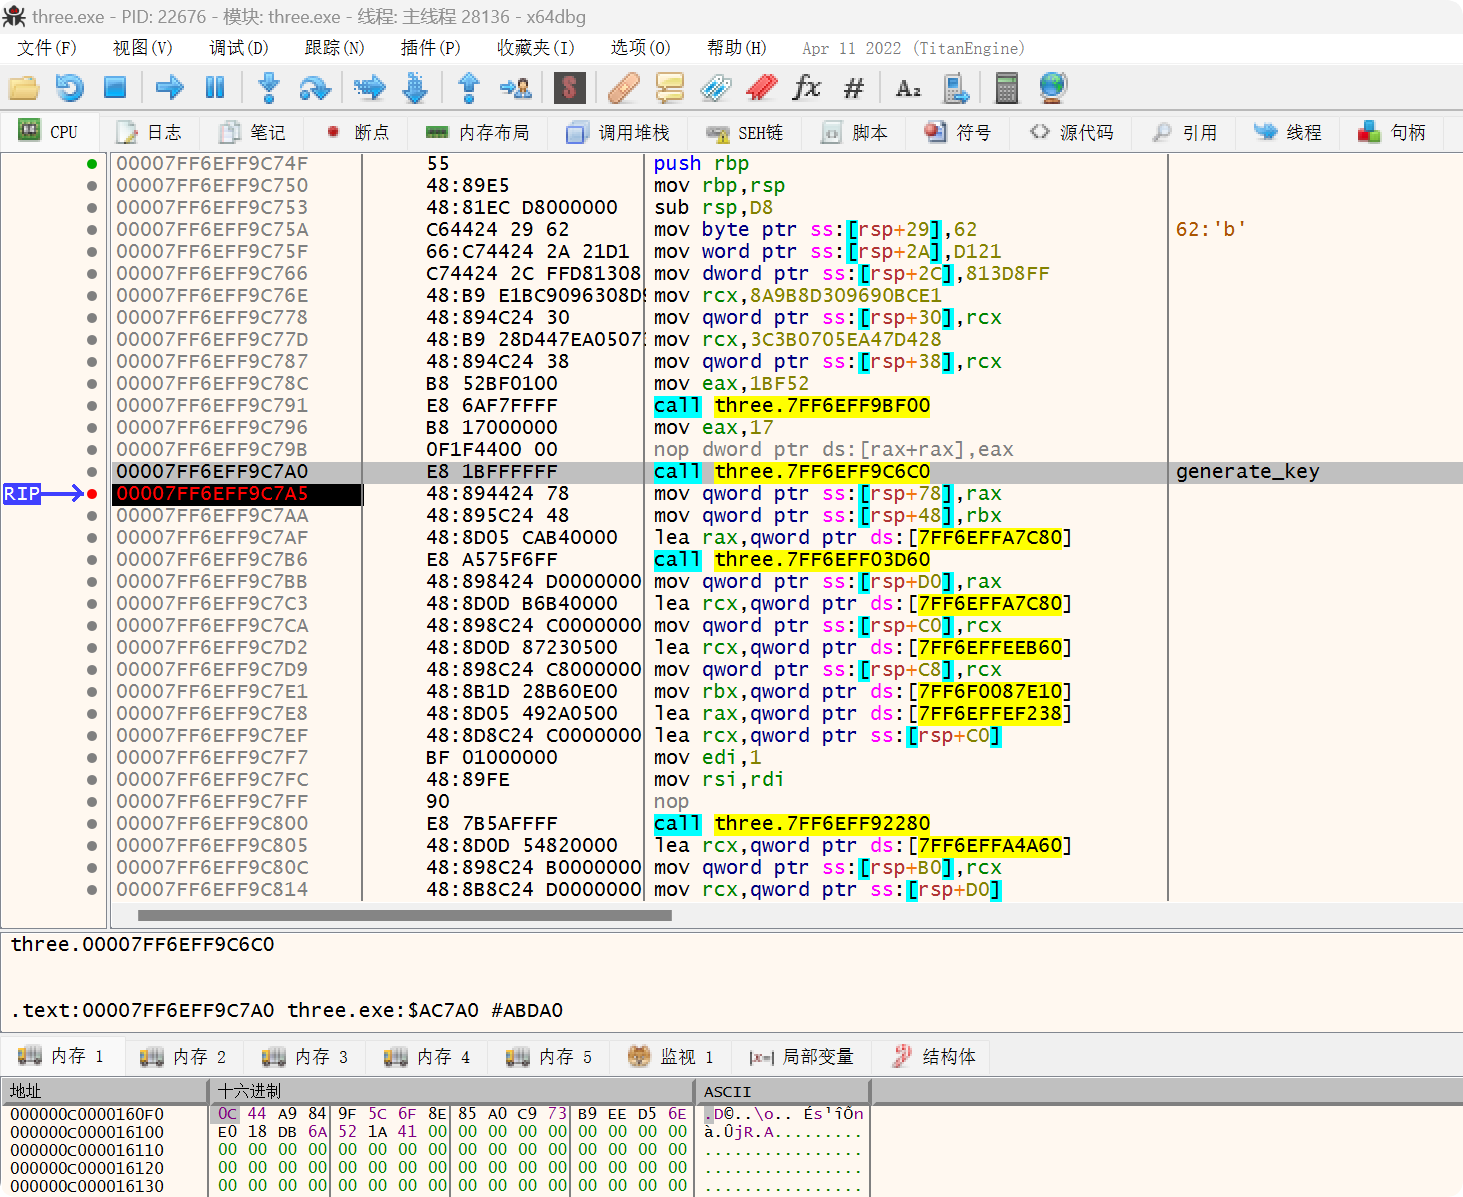The width and height of the screenshot is (1463, 1197).
Task: Switch to the 内存 2 dump tab
Action: coord(184,1057)
